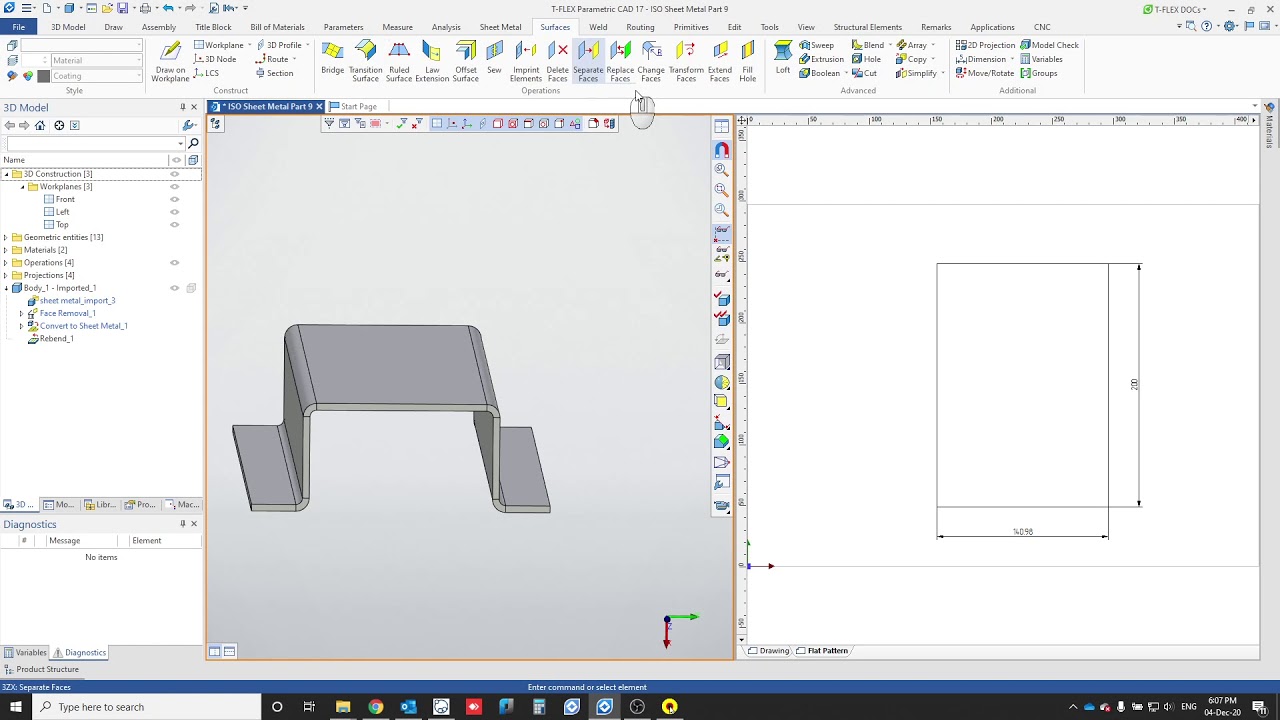Select the Change Faces tool
This screenshot has height=720, width=1280.
tap(651, 60)
